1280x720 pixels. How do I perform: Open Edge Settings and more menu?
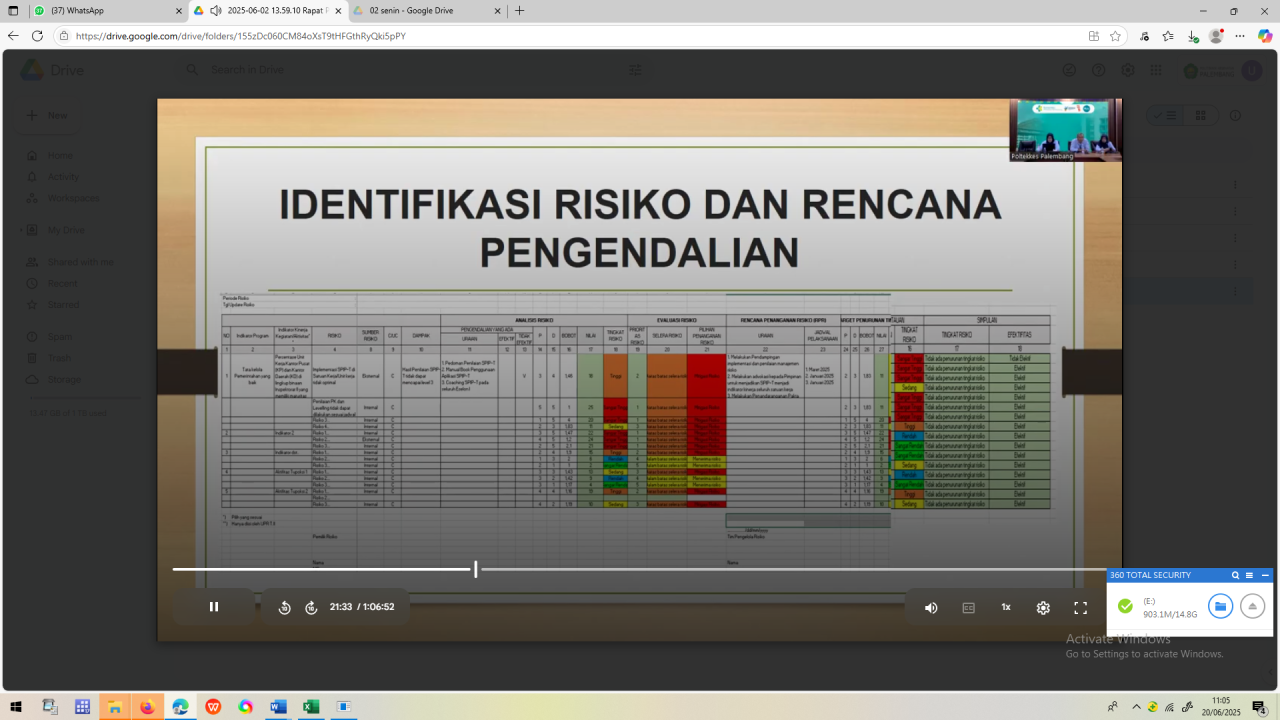click(1240, 36)
